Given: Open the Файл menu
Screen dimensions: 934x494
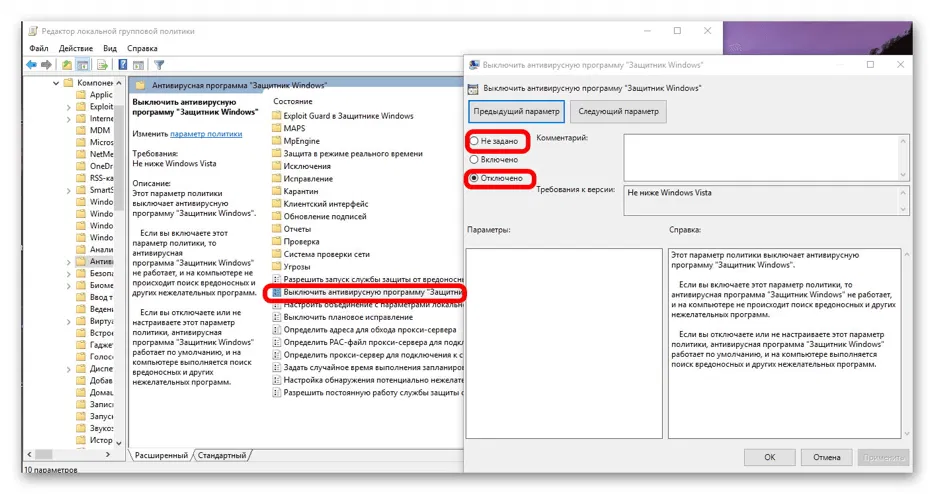Looking at the screenshot, I should click(x=39, y=48).
